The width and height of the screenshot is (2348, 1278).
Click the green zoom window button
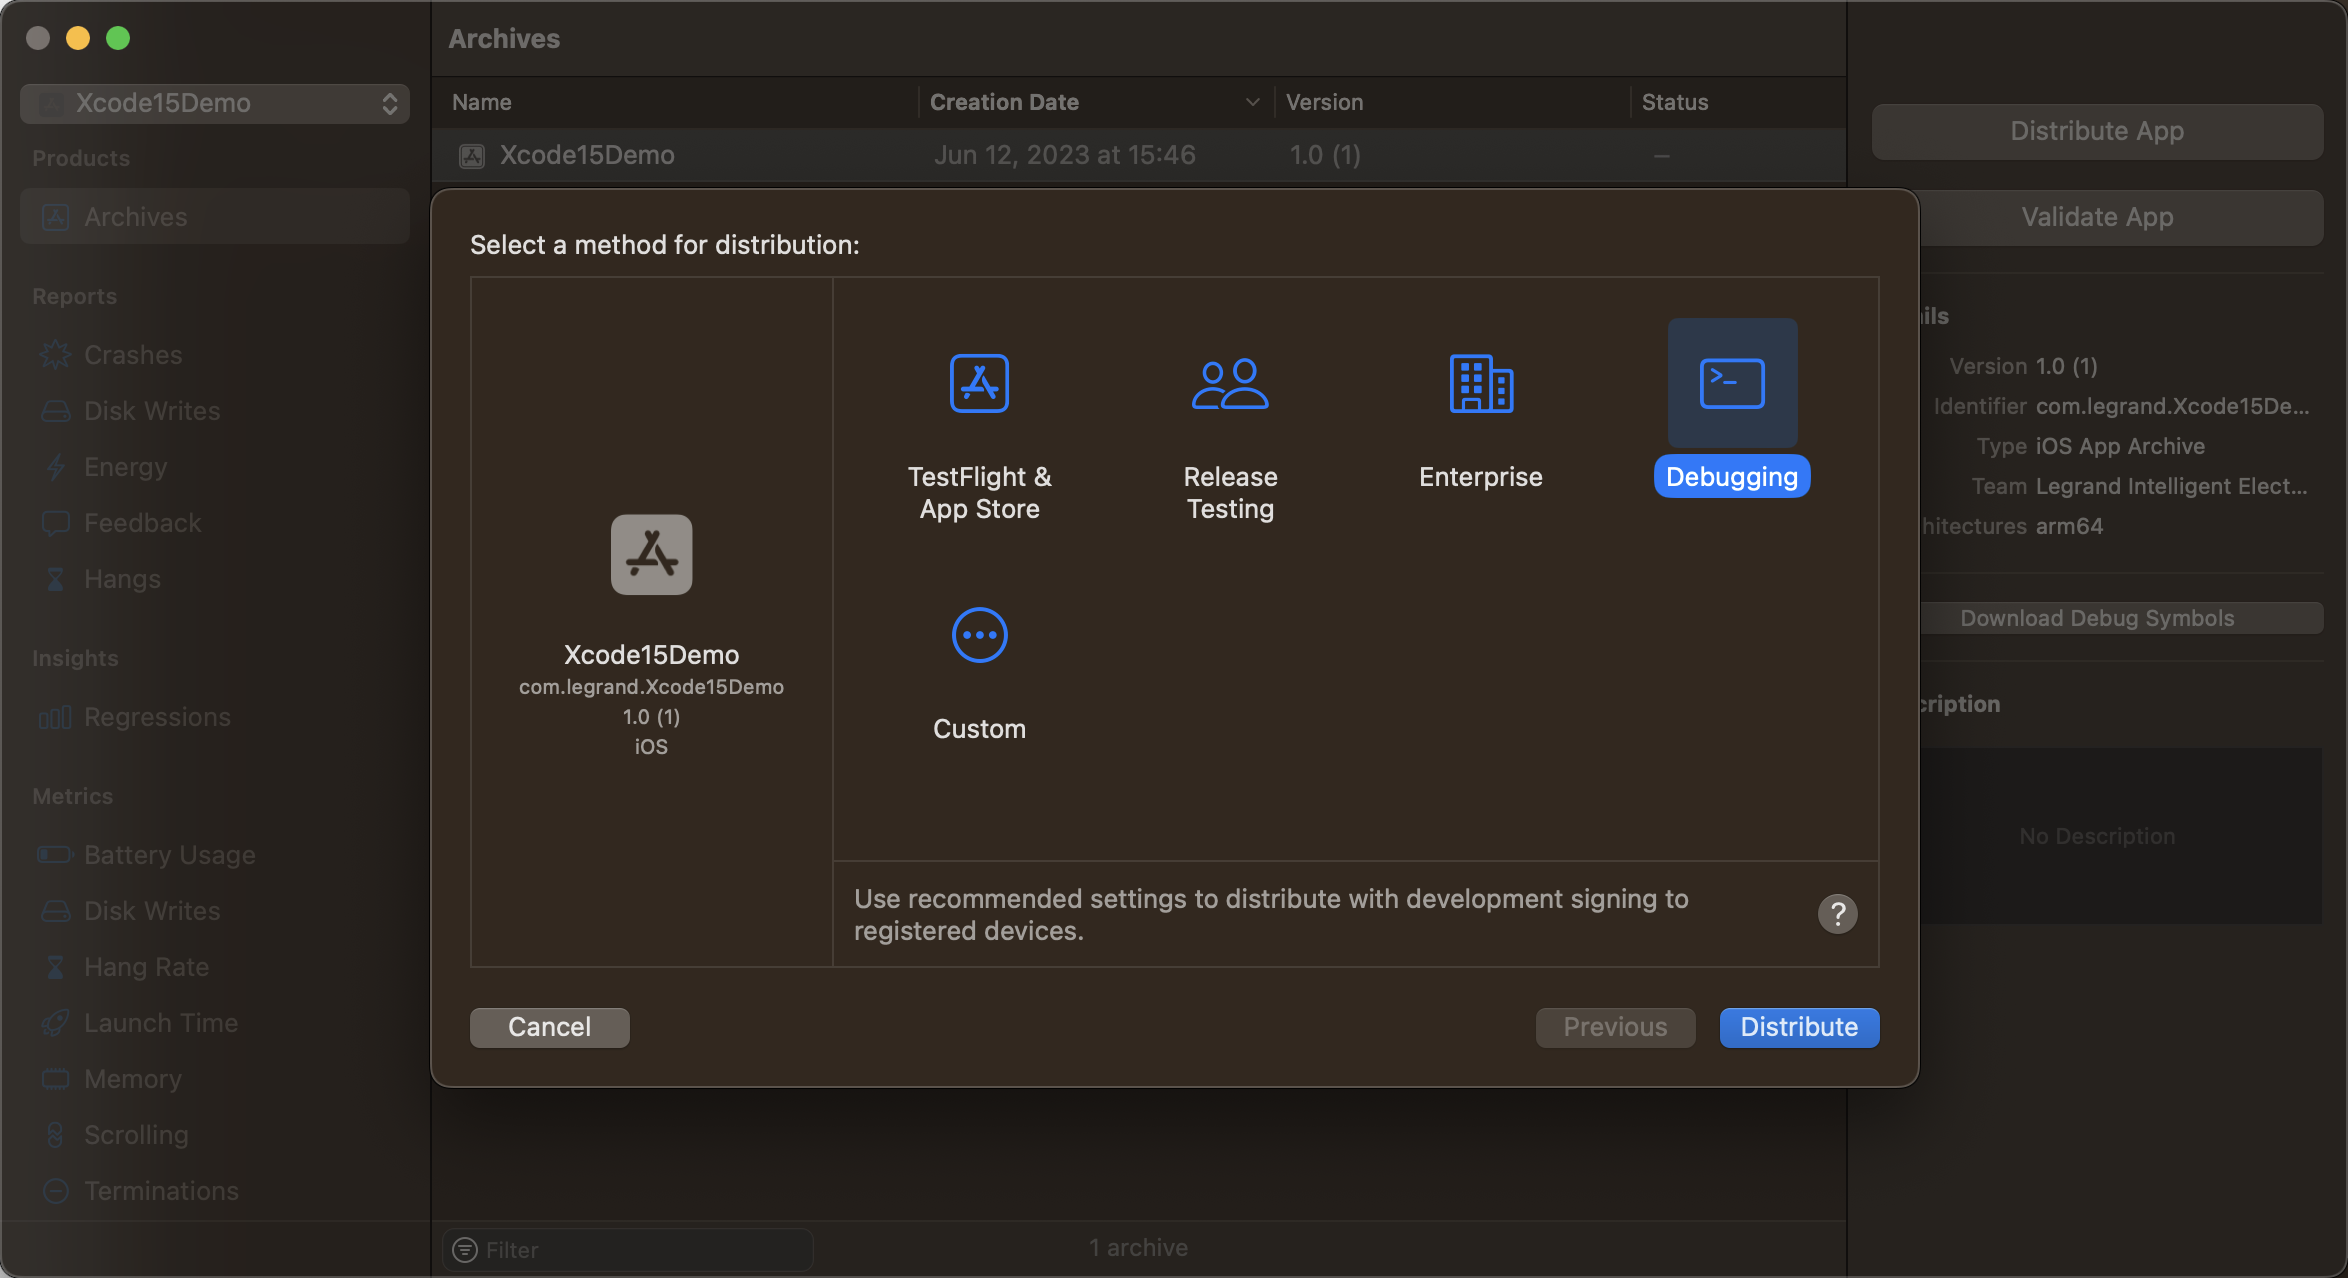pos(118,38)
